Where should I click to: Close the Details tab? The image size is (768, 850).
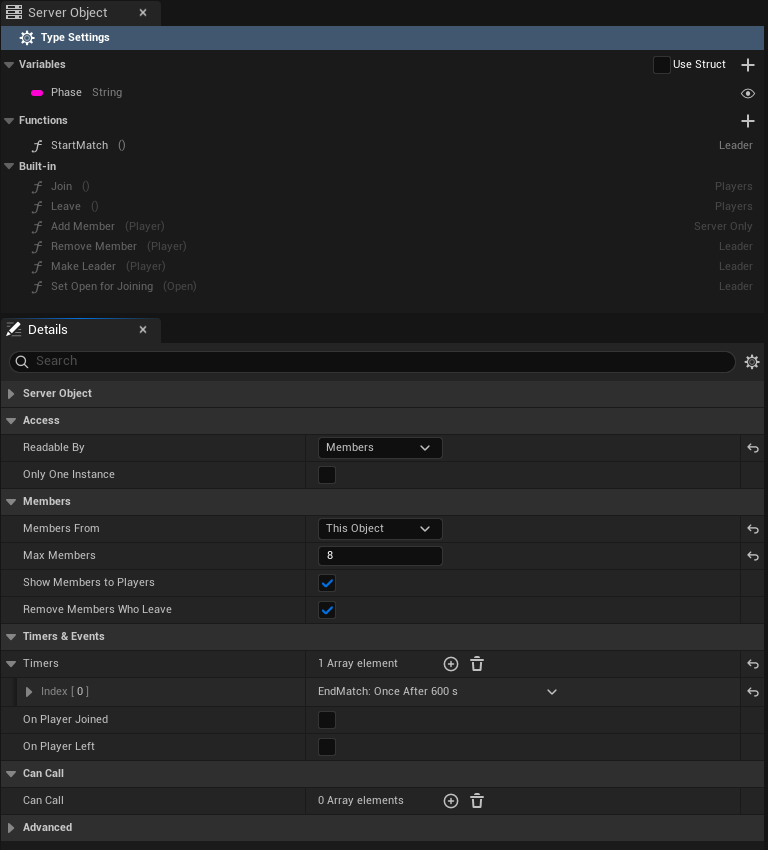click(143, 330)
